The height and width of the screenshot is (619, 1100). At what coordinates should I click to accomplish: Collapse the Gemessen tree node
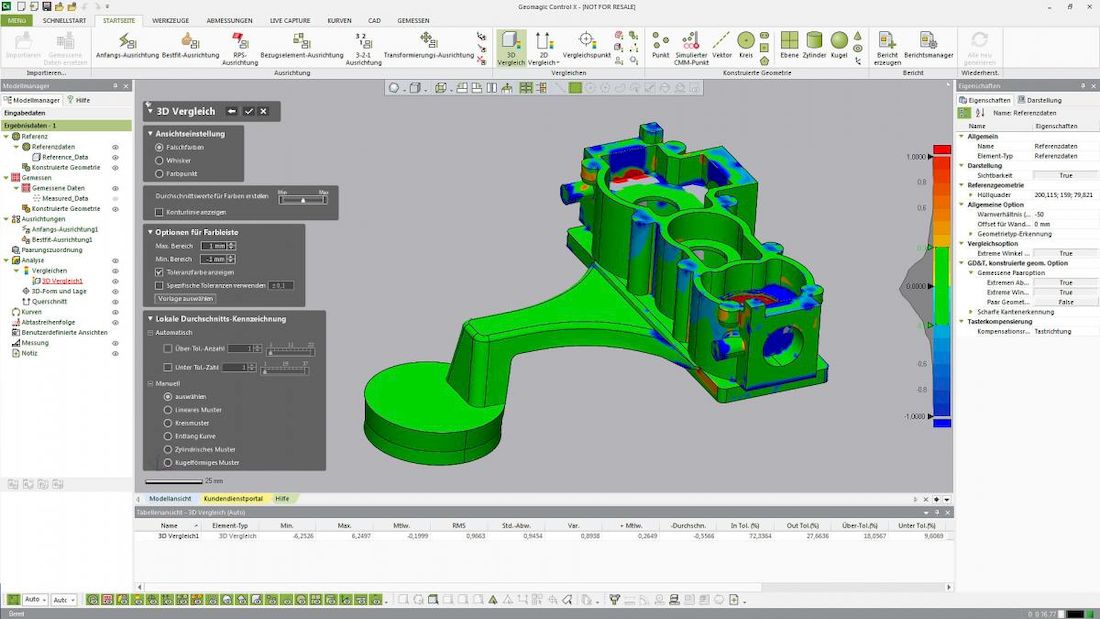coord(6,178)
